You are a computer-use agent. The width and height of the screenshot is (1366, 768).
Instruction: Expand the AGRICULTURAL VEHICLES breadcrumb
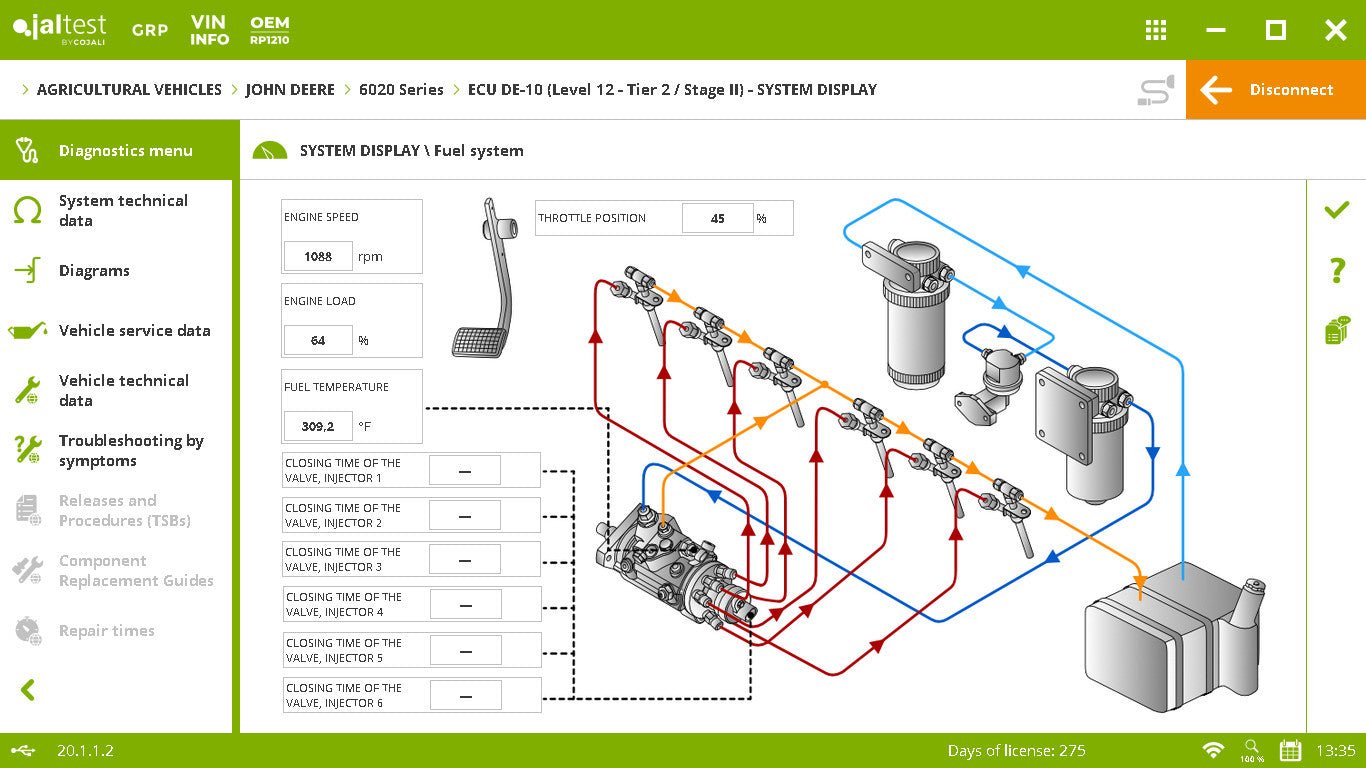tap(128, 89)
